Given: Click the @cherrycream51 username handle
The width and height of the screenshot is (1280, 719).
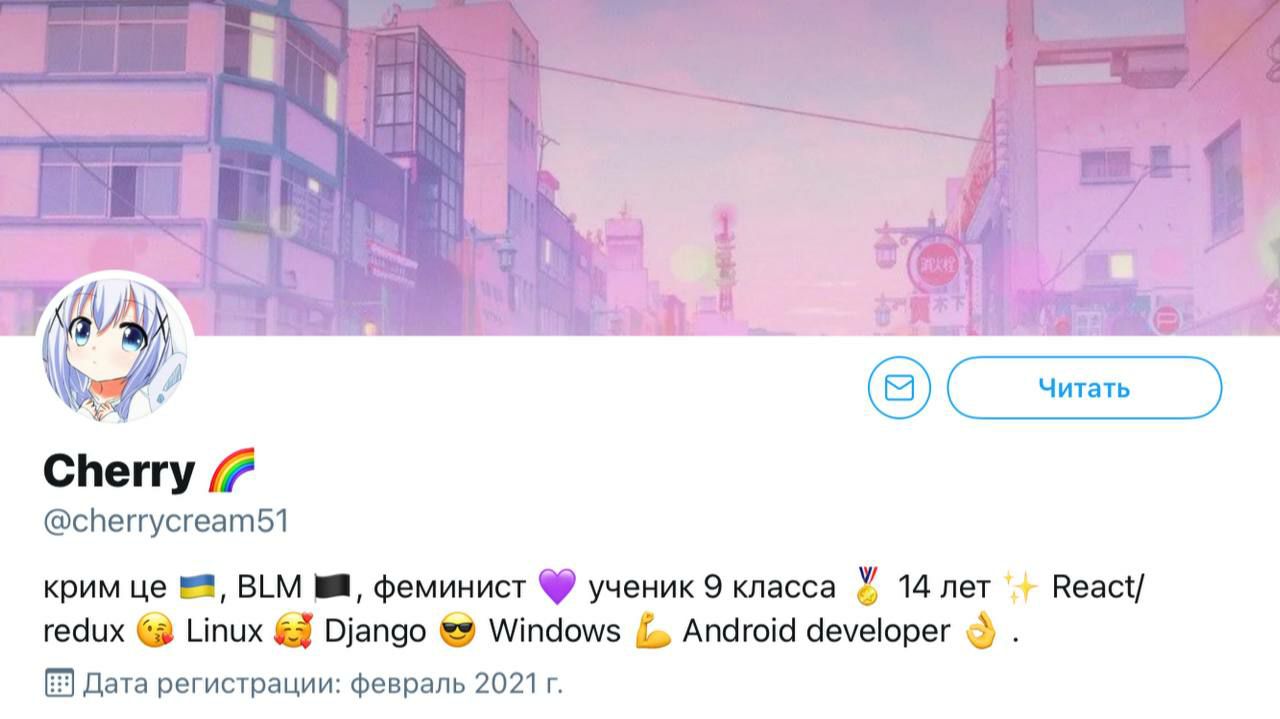Looking at the screenshot, I should pos(166,522).
